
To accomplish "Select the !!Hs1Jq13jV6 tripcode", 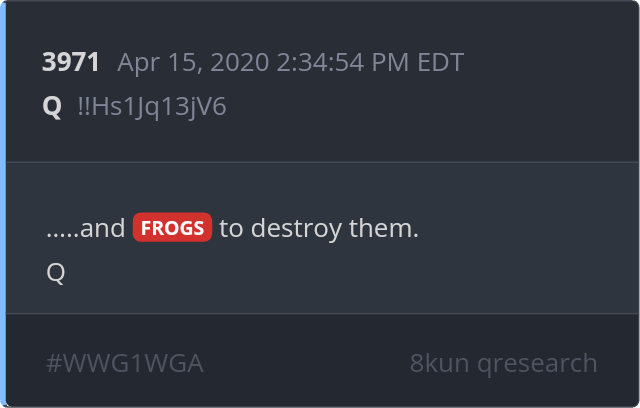I will coord(152,107).
